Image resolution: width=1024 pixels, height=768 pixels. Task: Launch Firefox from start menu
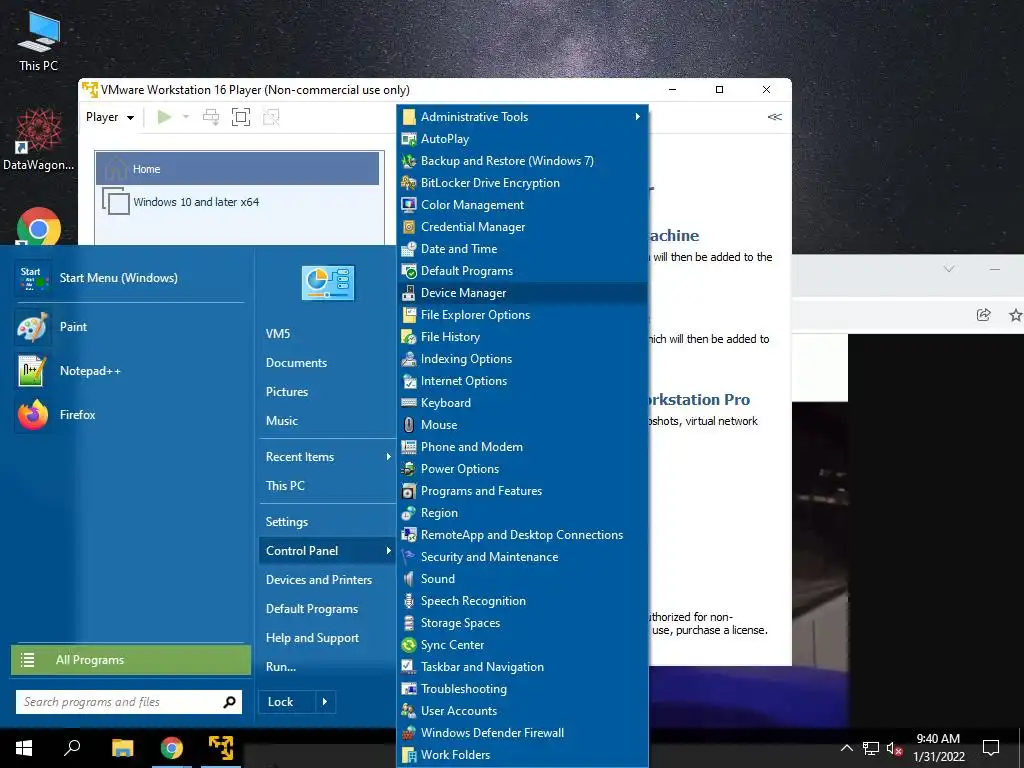tap(129, 415)
